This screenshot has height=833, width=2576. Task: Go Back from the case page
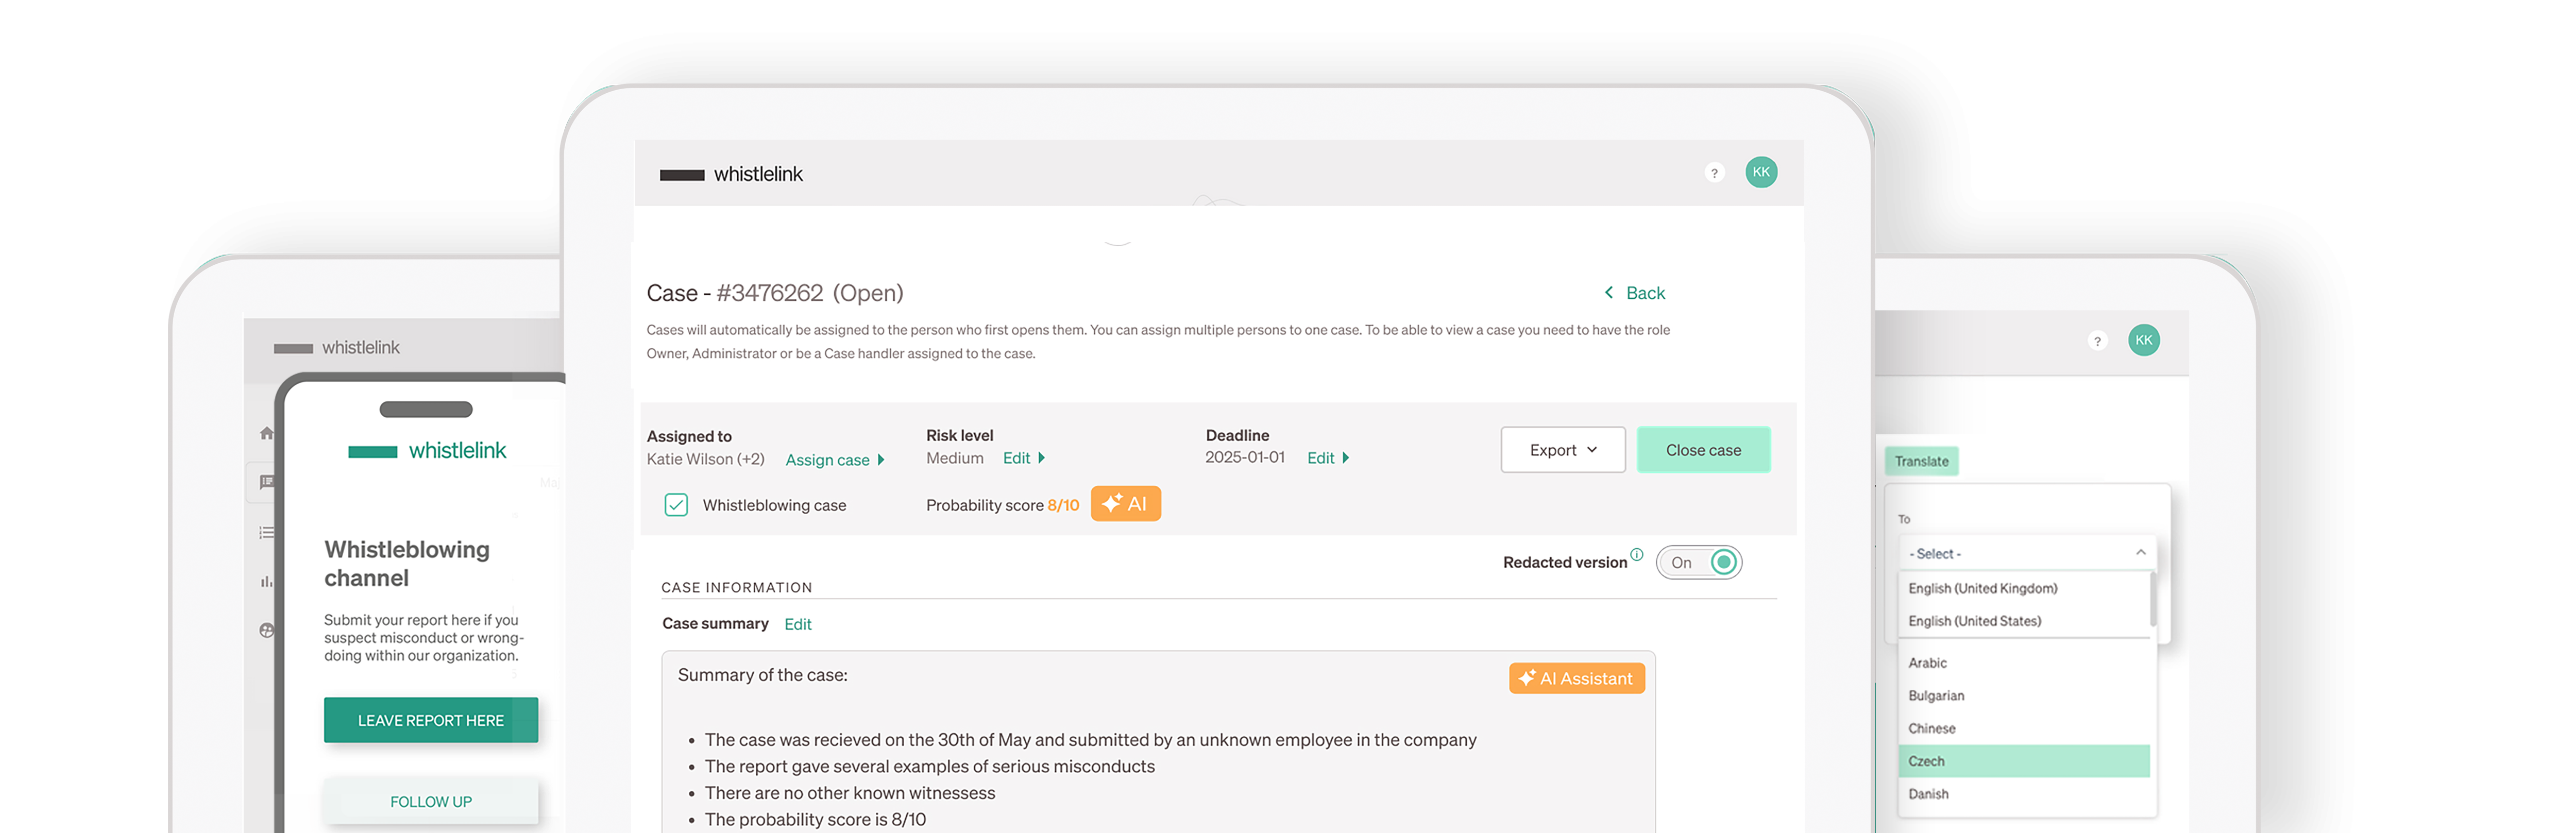point(1635,293)
